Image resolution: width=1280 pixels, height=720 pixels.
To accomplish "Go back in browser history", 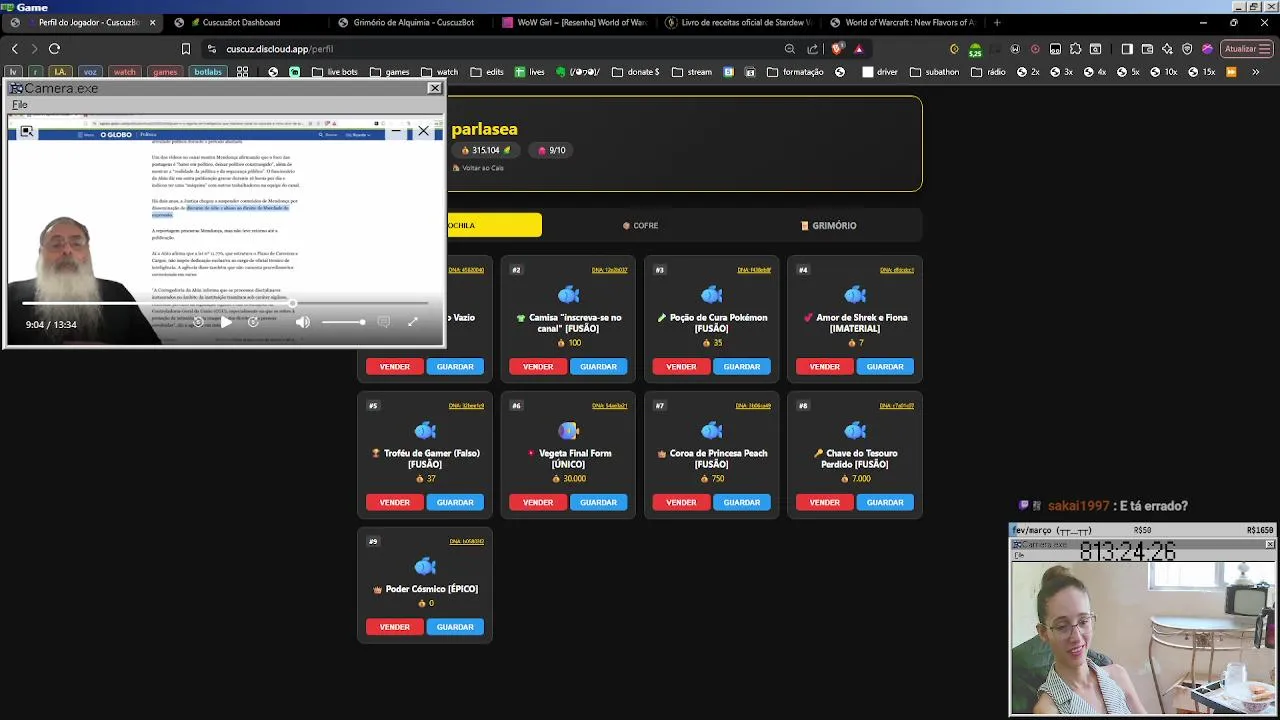I will 14,48.
